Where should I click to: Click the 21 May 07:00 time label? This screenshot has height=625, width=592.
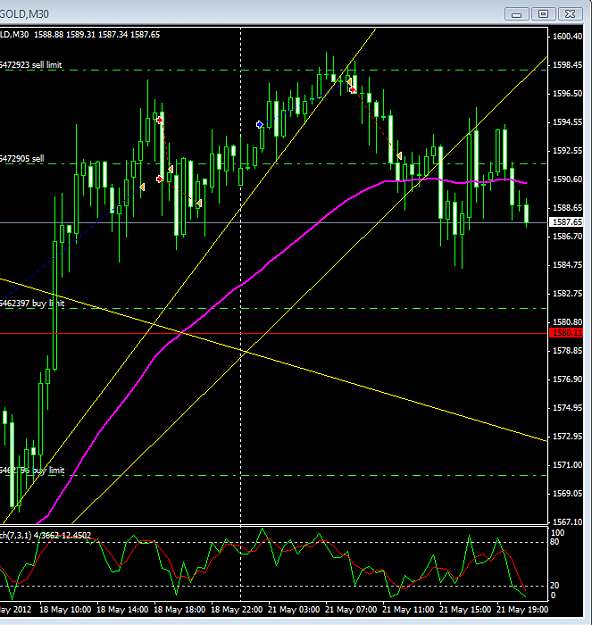pos(351,610)
